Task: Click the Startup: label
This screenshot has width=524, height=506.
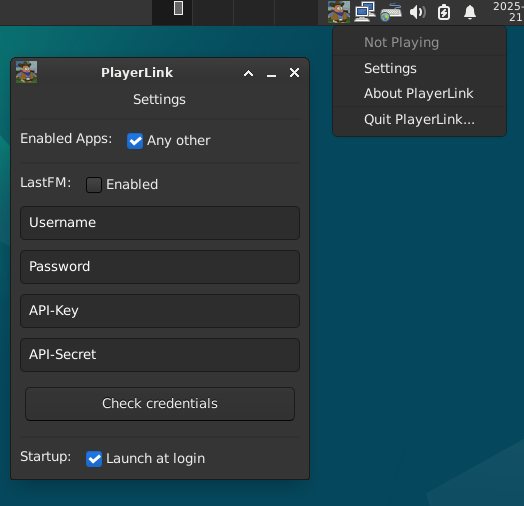Action: [x=46, y=457]
